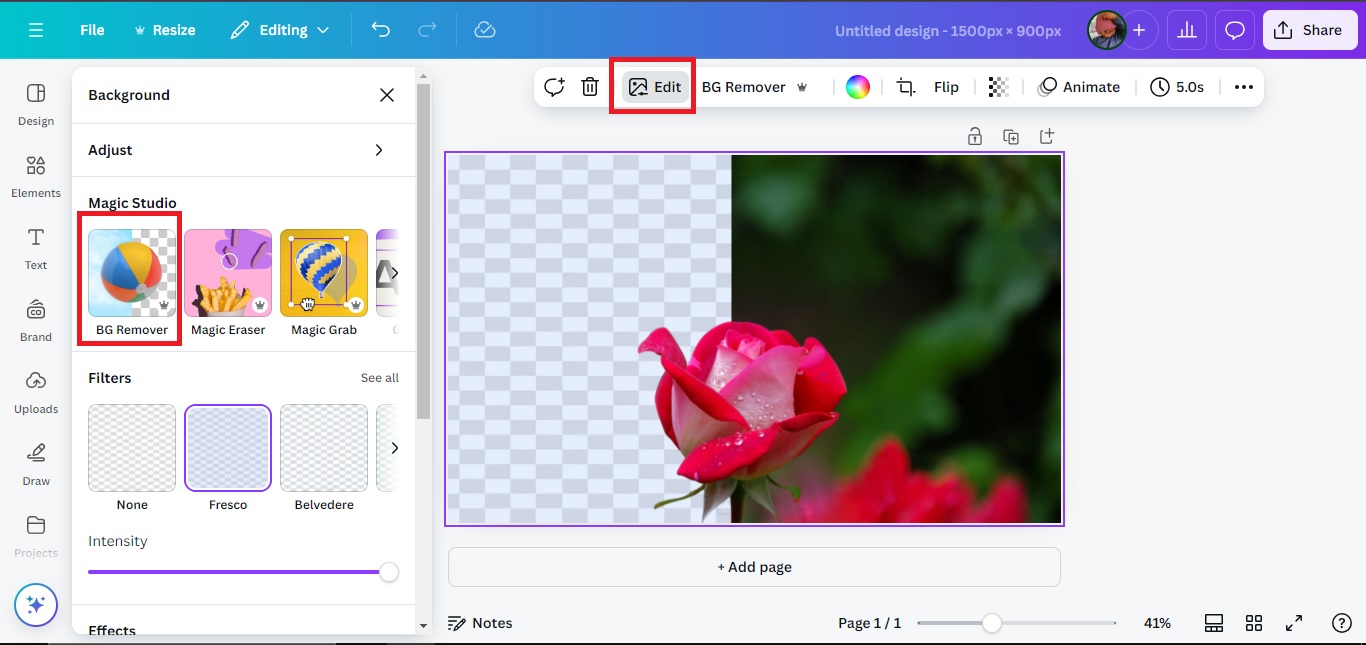
Task: Add new page icon above canvas
Action: coord(1047,136)
